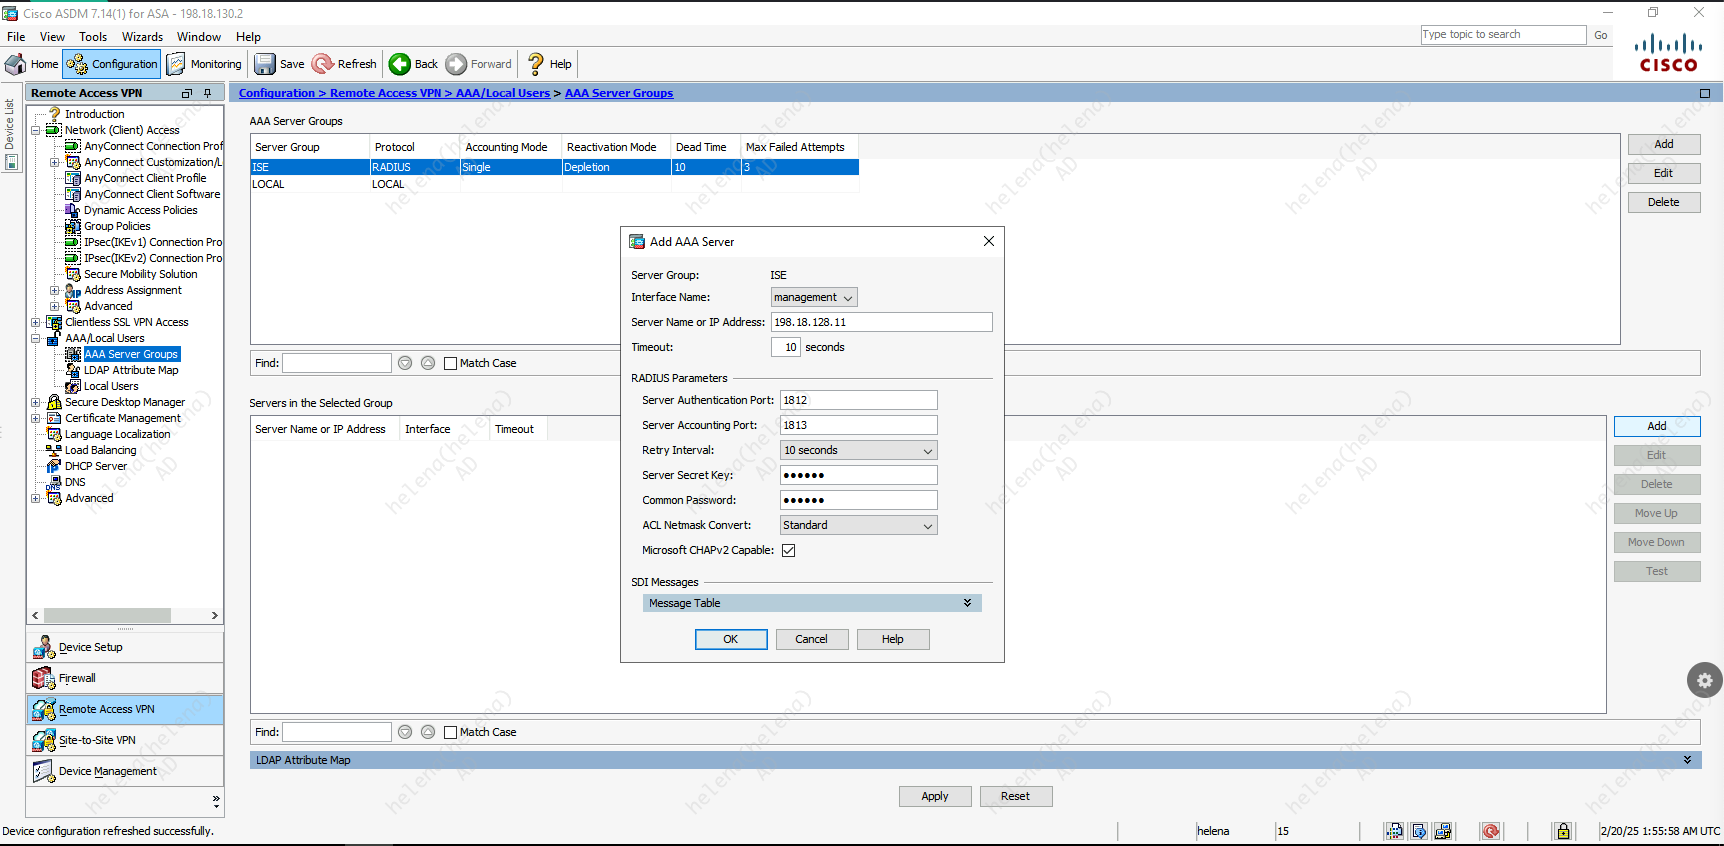This screenshot has height=846, width=1724.
Task: Click the floating settings gear icon
Action: click(1704, 680)
